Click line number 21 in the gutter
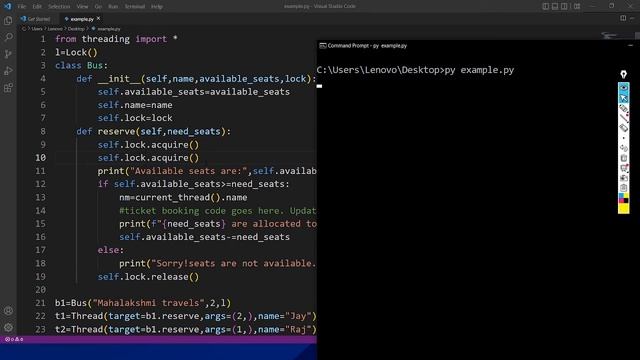The height and width of the screenshot is (360, 640). pyautogui.click(x=40, y=303)
